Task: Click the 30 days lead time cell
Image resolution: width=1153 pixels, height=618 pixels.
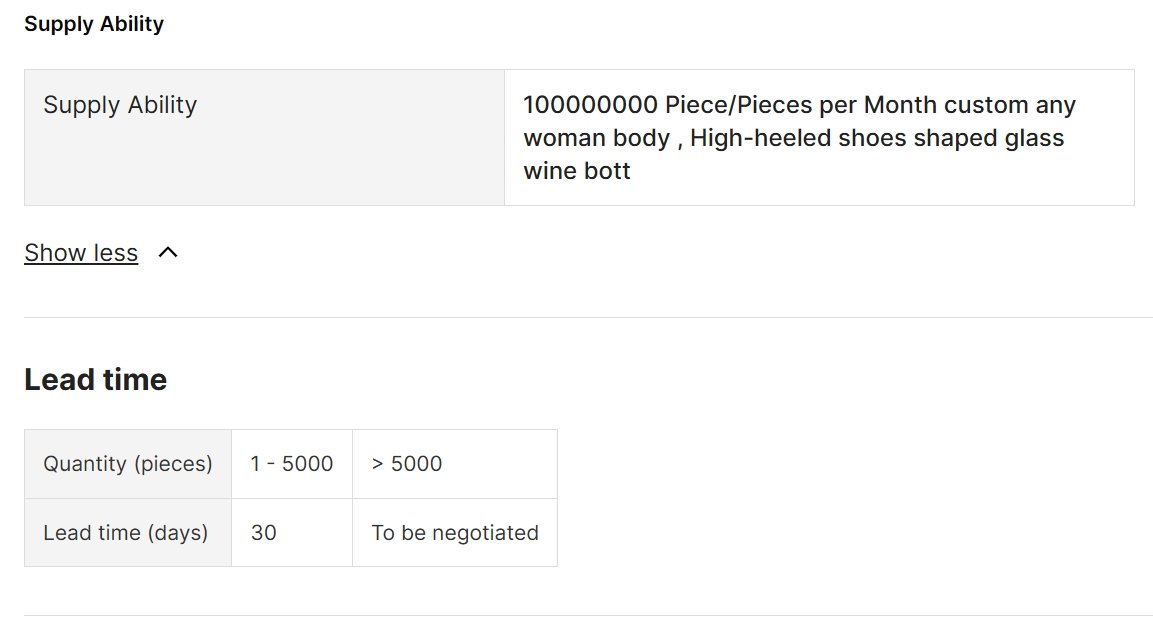Action: (292, 533)
